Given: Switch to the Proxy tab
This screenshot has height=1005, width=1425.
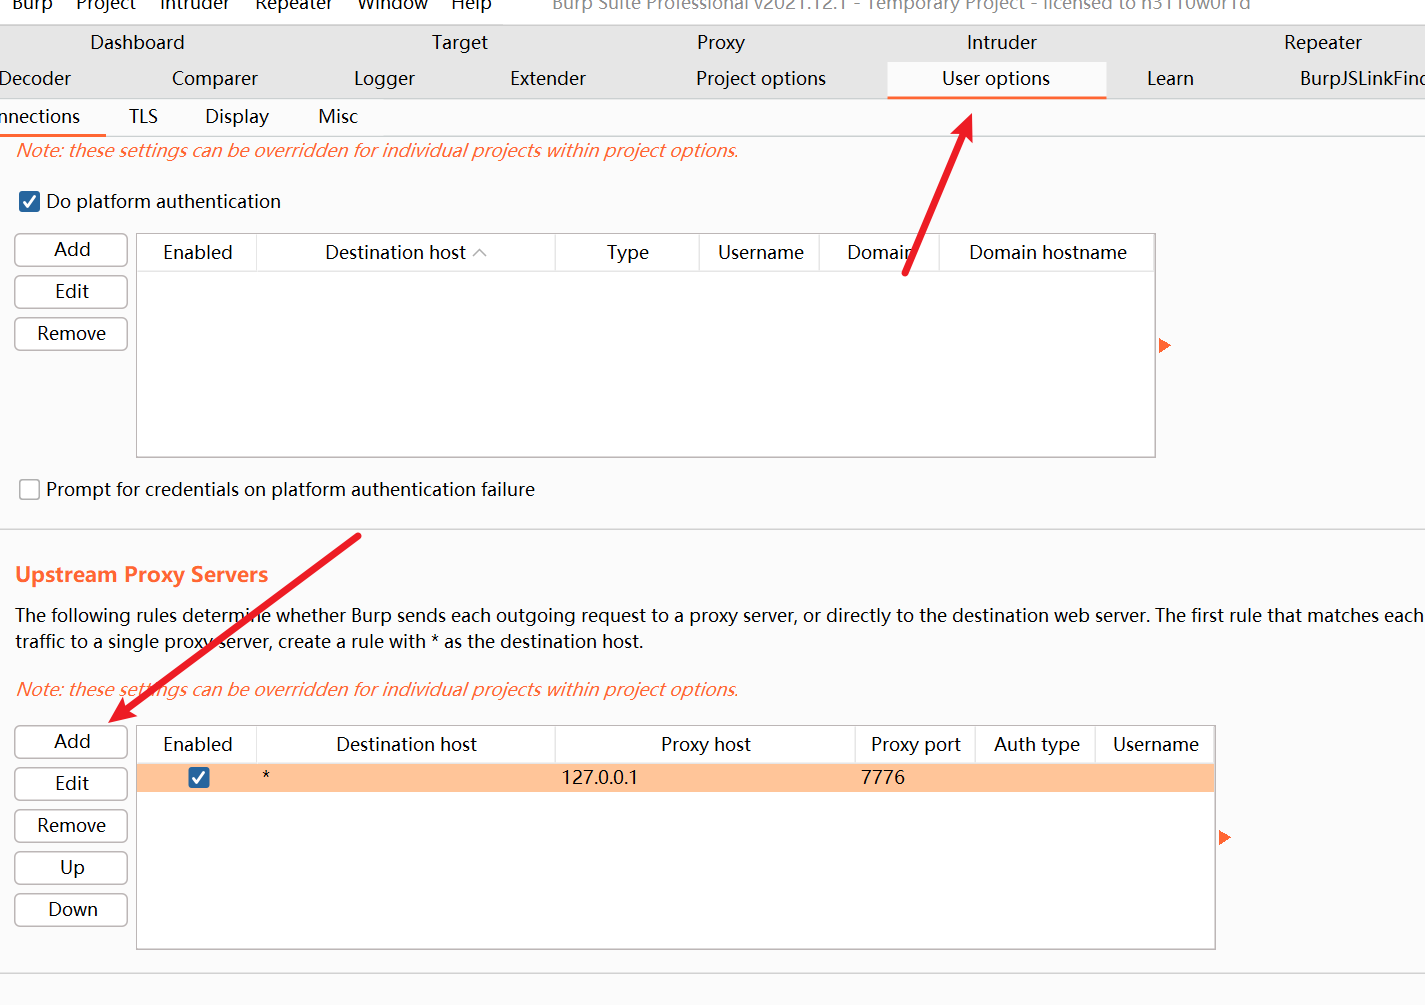Looking at the screenshot, I should 721,42.
